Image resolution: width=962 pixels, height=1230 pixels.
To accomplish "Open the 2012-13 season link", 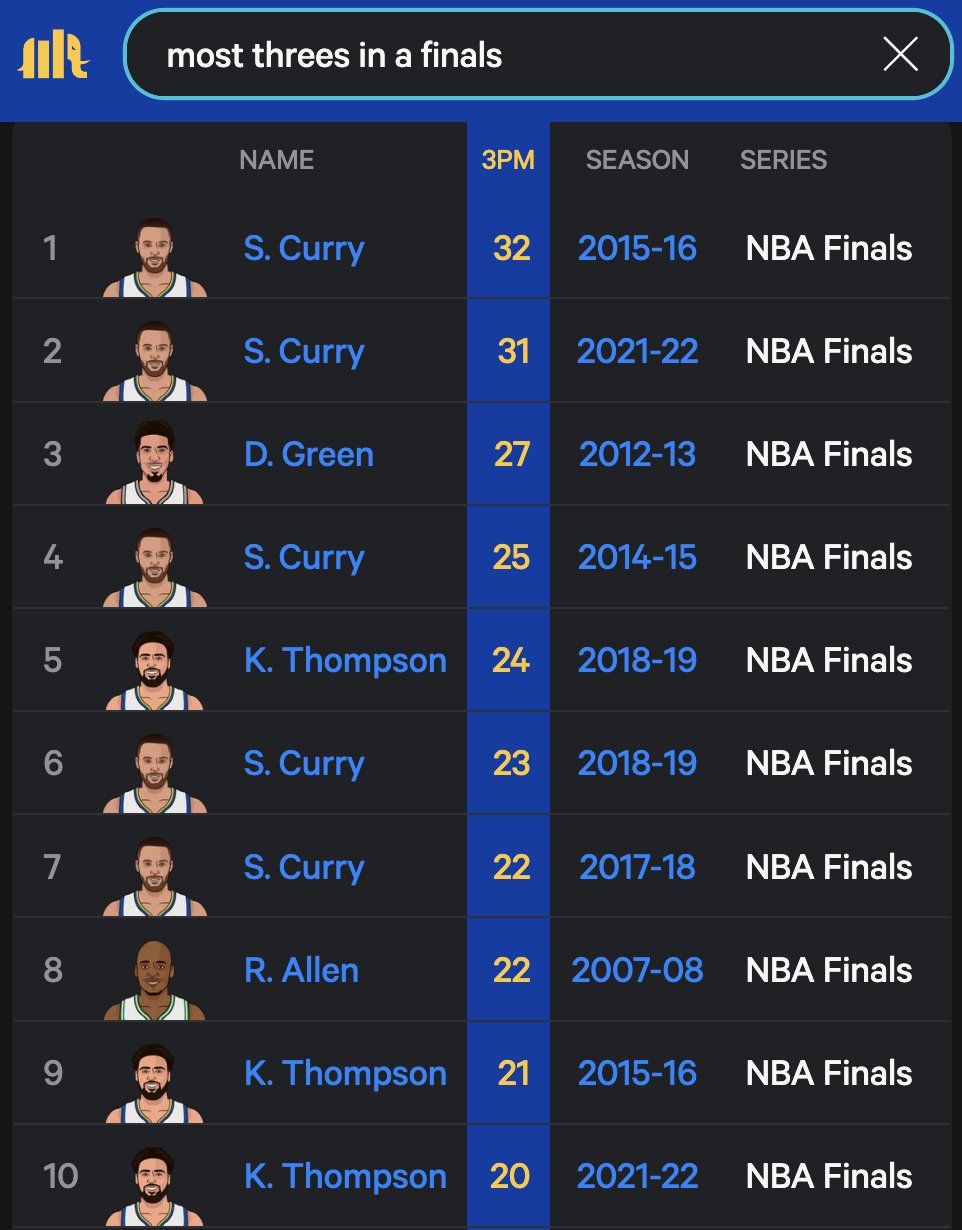I will click(x=637, y=454).
